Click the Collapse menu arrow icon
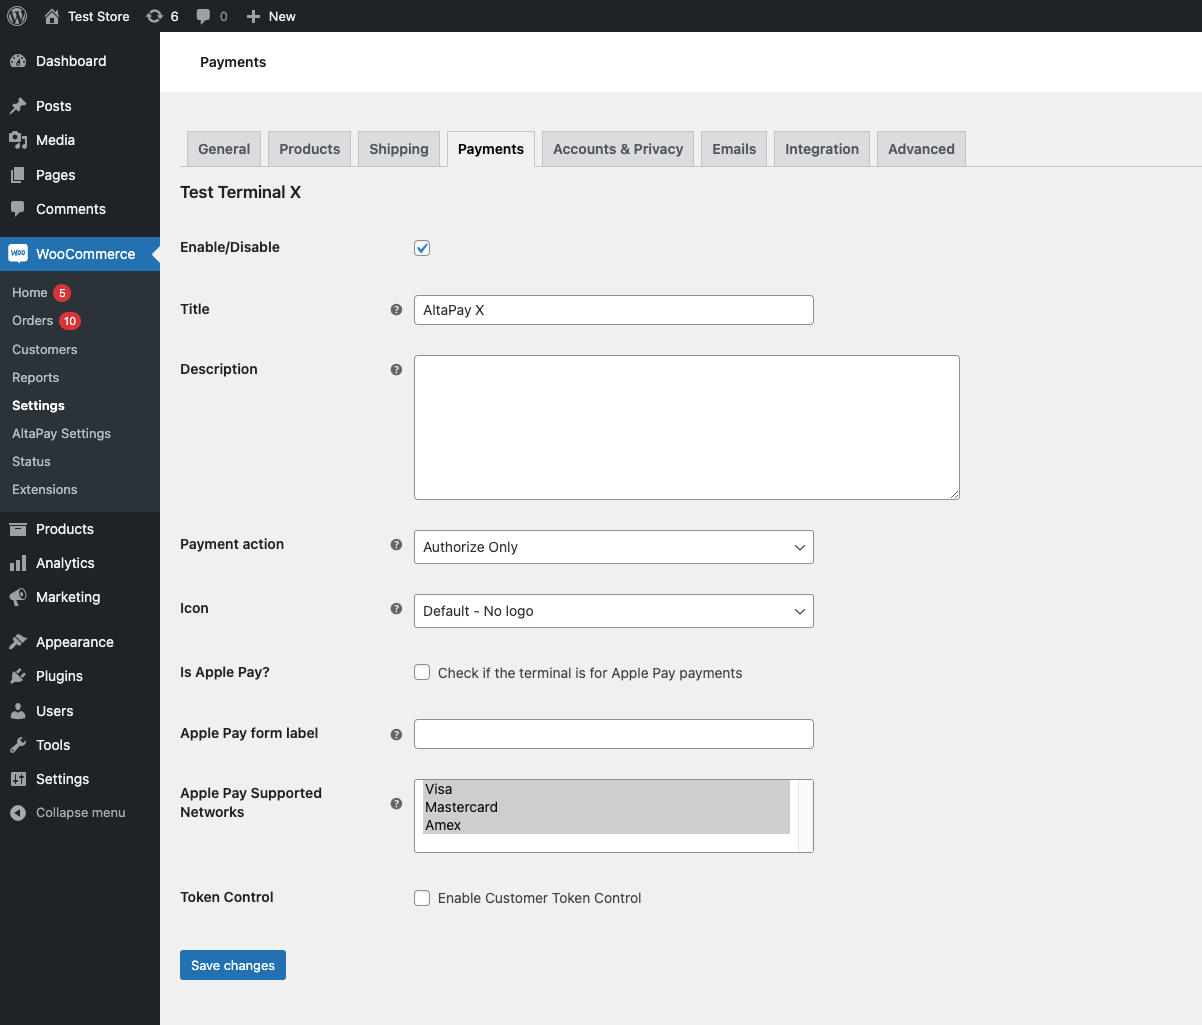 tap(18, 813)
